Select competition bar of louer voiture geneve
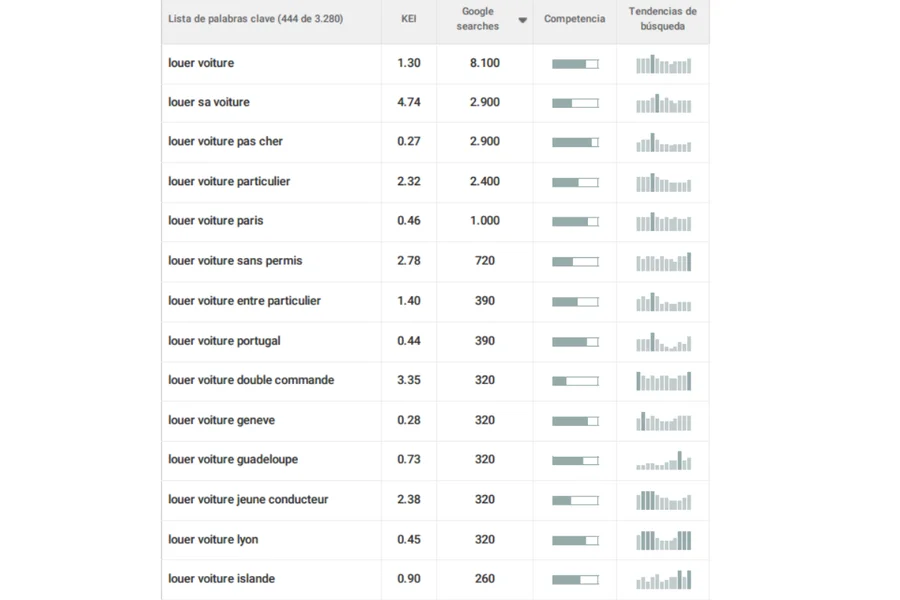This screenshot has height=600, width=900. (x=575, y=421)
